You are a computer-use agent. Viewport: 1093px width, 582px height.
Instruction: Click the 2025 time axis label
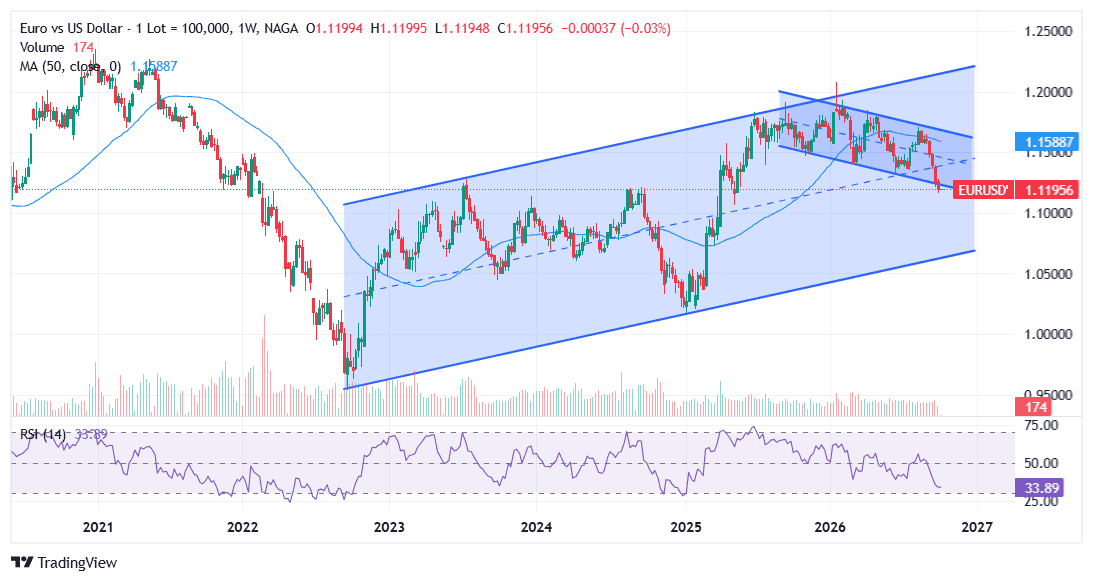[x=685, y=527]
